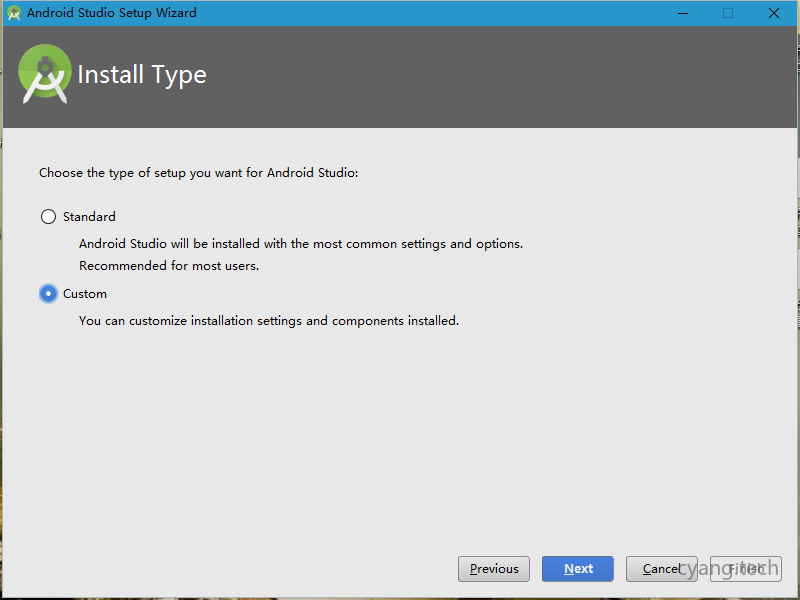Image resolution: width=800 pixels, height=600 pixels.
Task: Click the "Android Studio Setup Wizard" window title
Action: click(x=112, y=13)
